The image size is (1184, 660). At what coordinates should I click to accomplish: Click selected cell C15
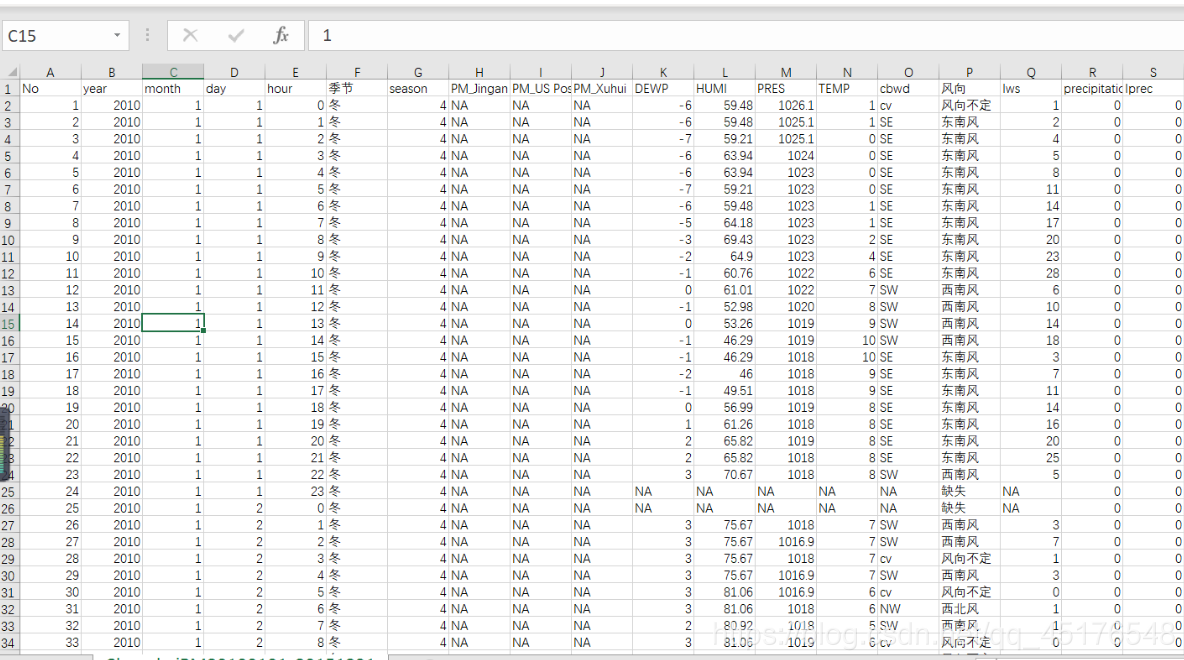point(173,323)
